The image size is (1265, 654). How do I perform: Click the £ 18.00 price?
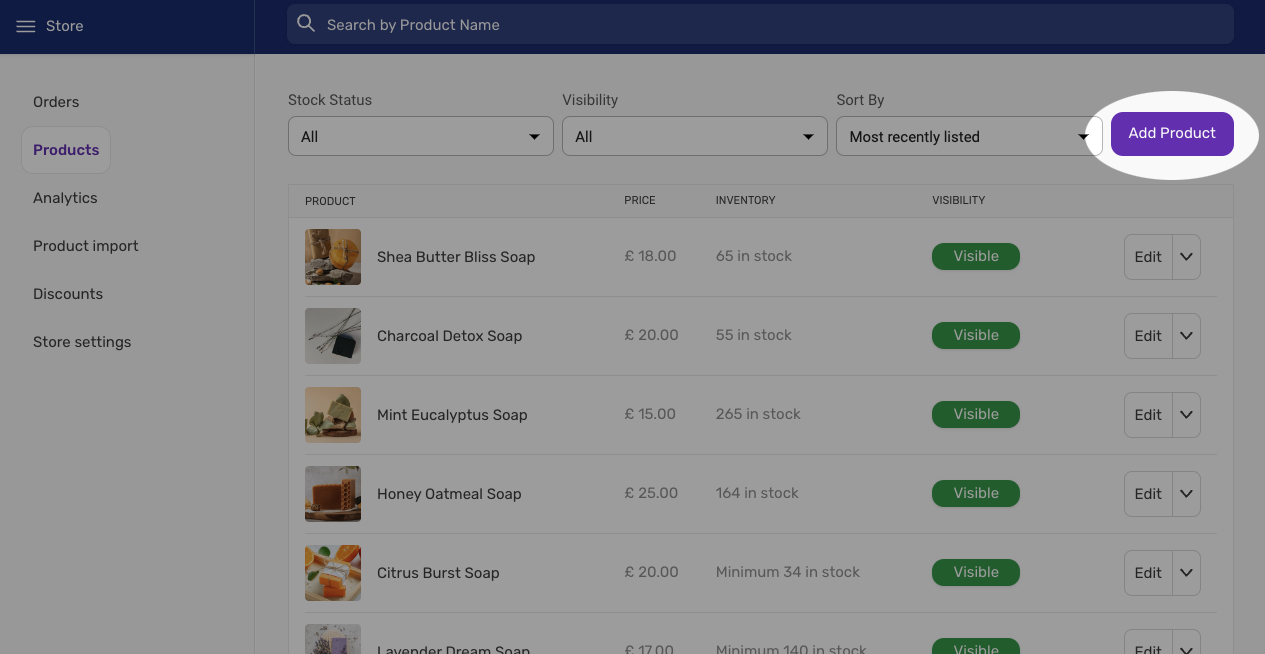[651, 256]
